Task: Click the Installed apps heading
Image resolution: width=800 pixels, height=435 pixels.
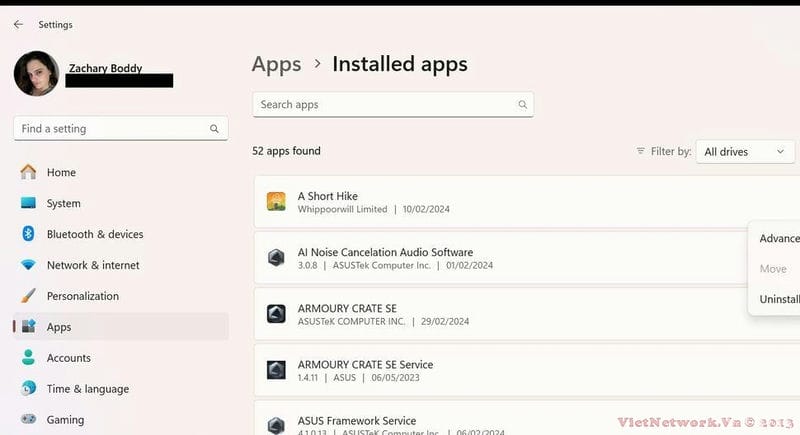Action: (x=400, y=64)
